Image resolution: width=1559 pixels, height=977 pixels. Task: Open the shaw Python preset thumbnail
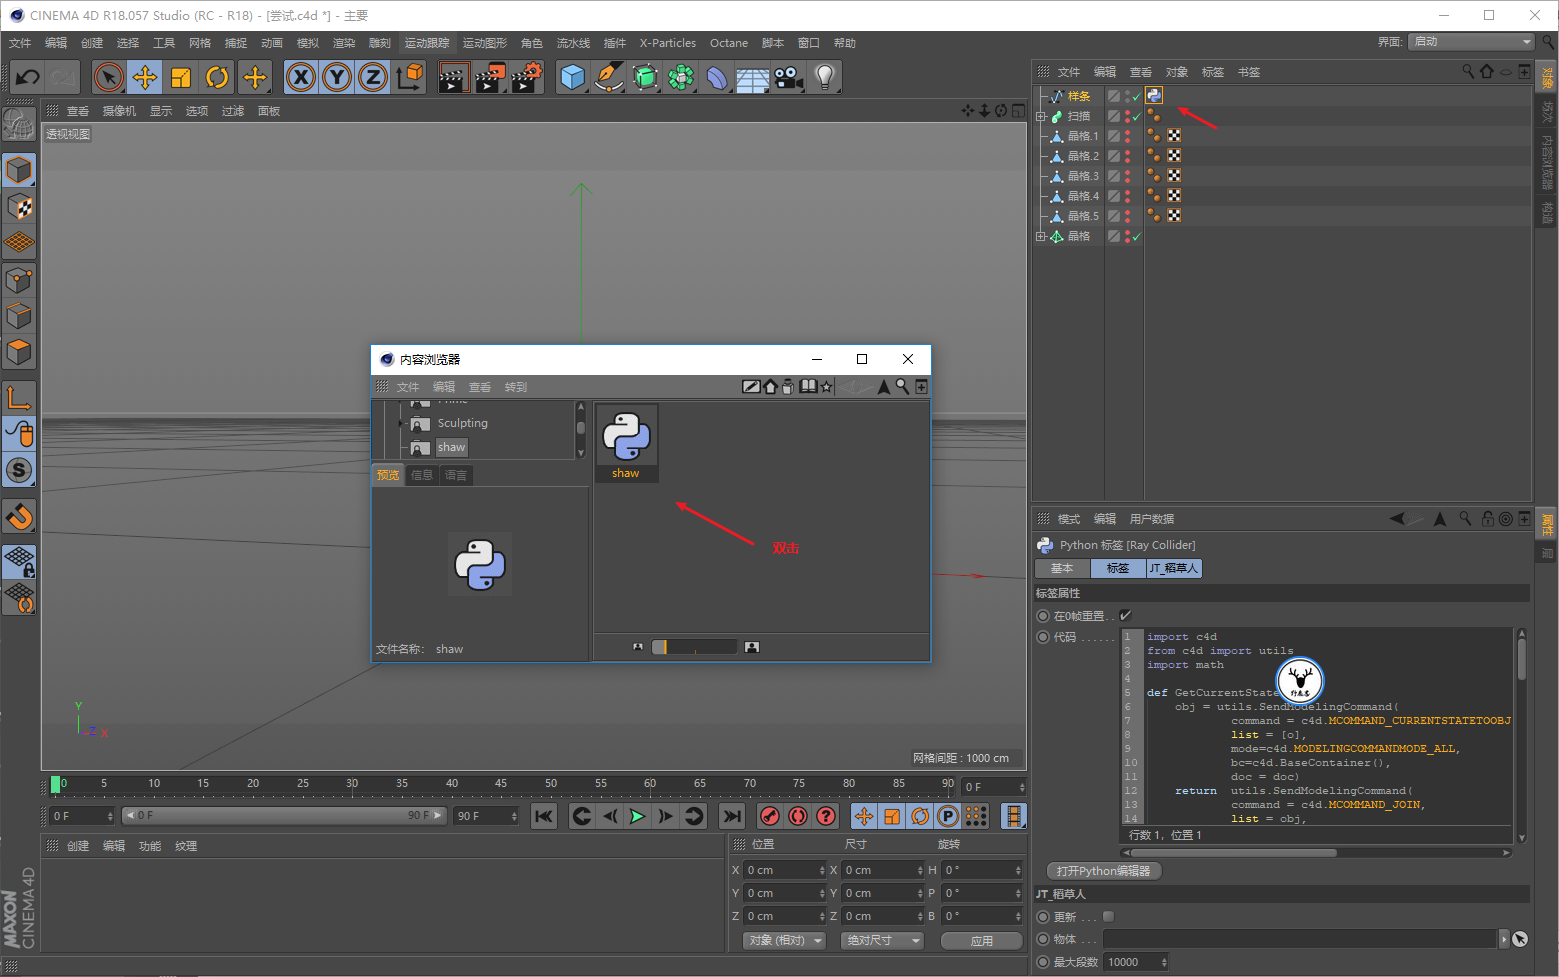[627, 443]
